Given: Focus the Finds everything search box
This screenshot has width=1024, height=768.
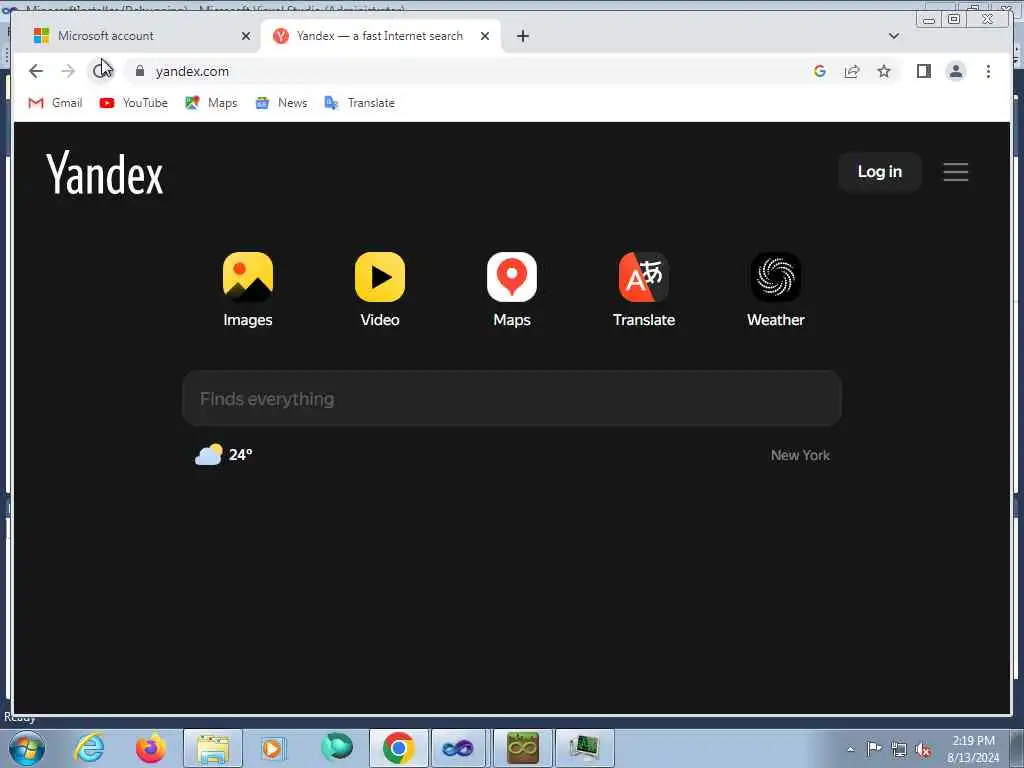Looking at the screenshot, I should coord(511,398).
